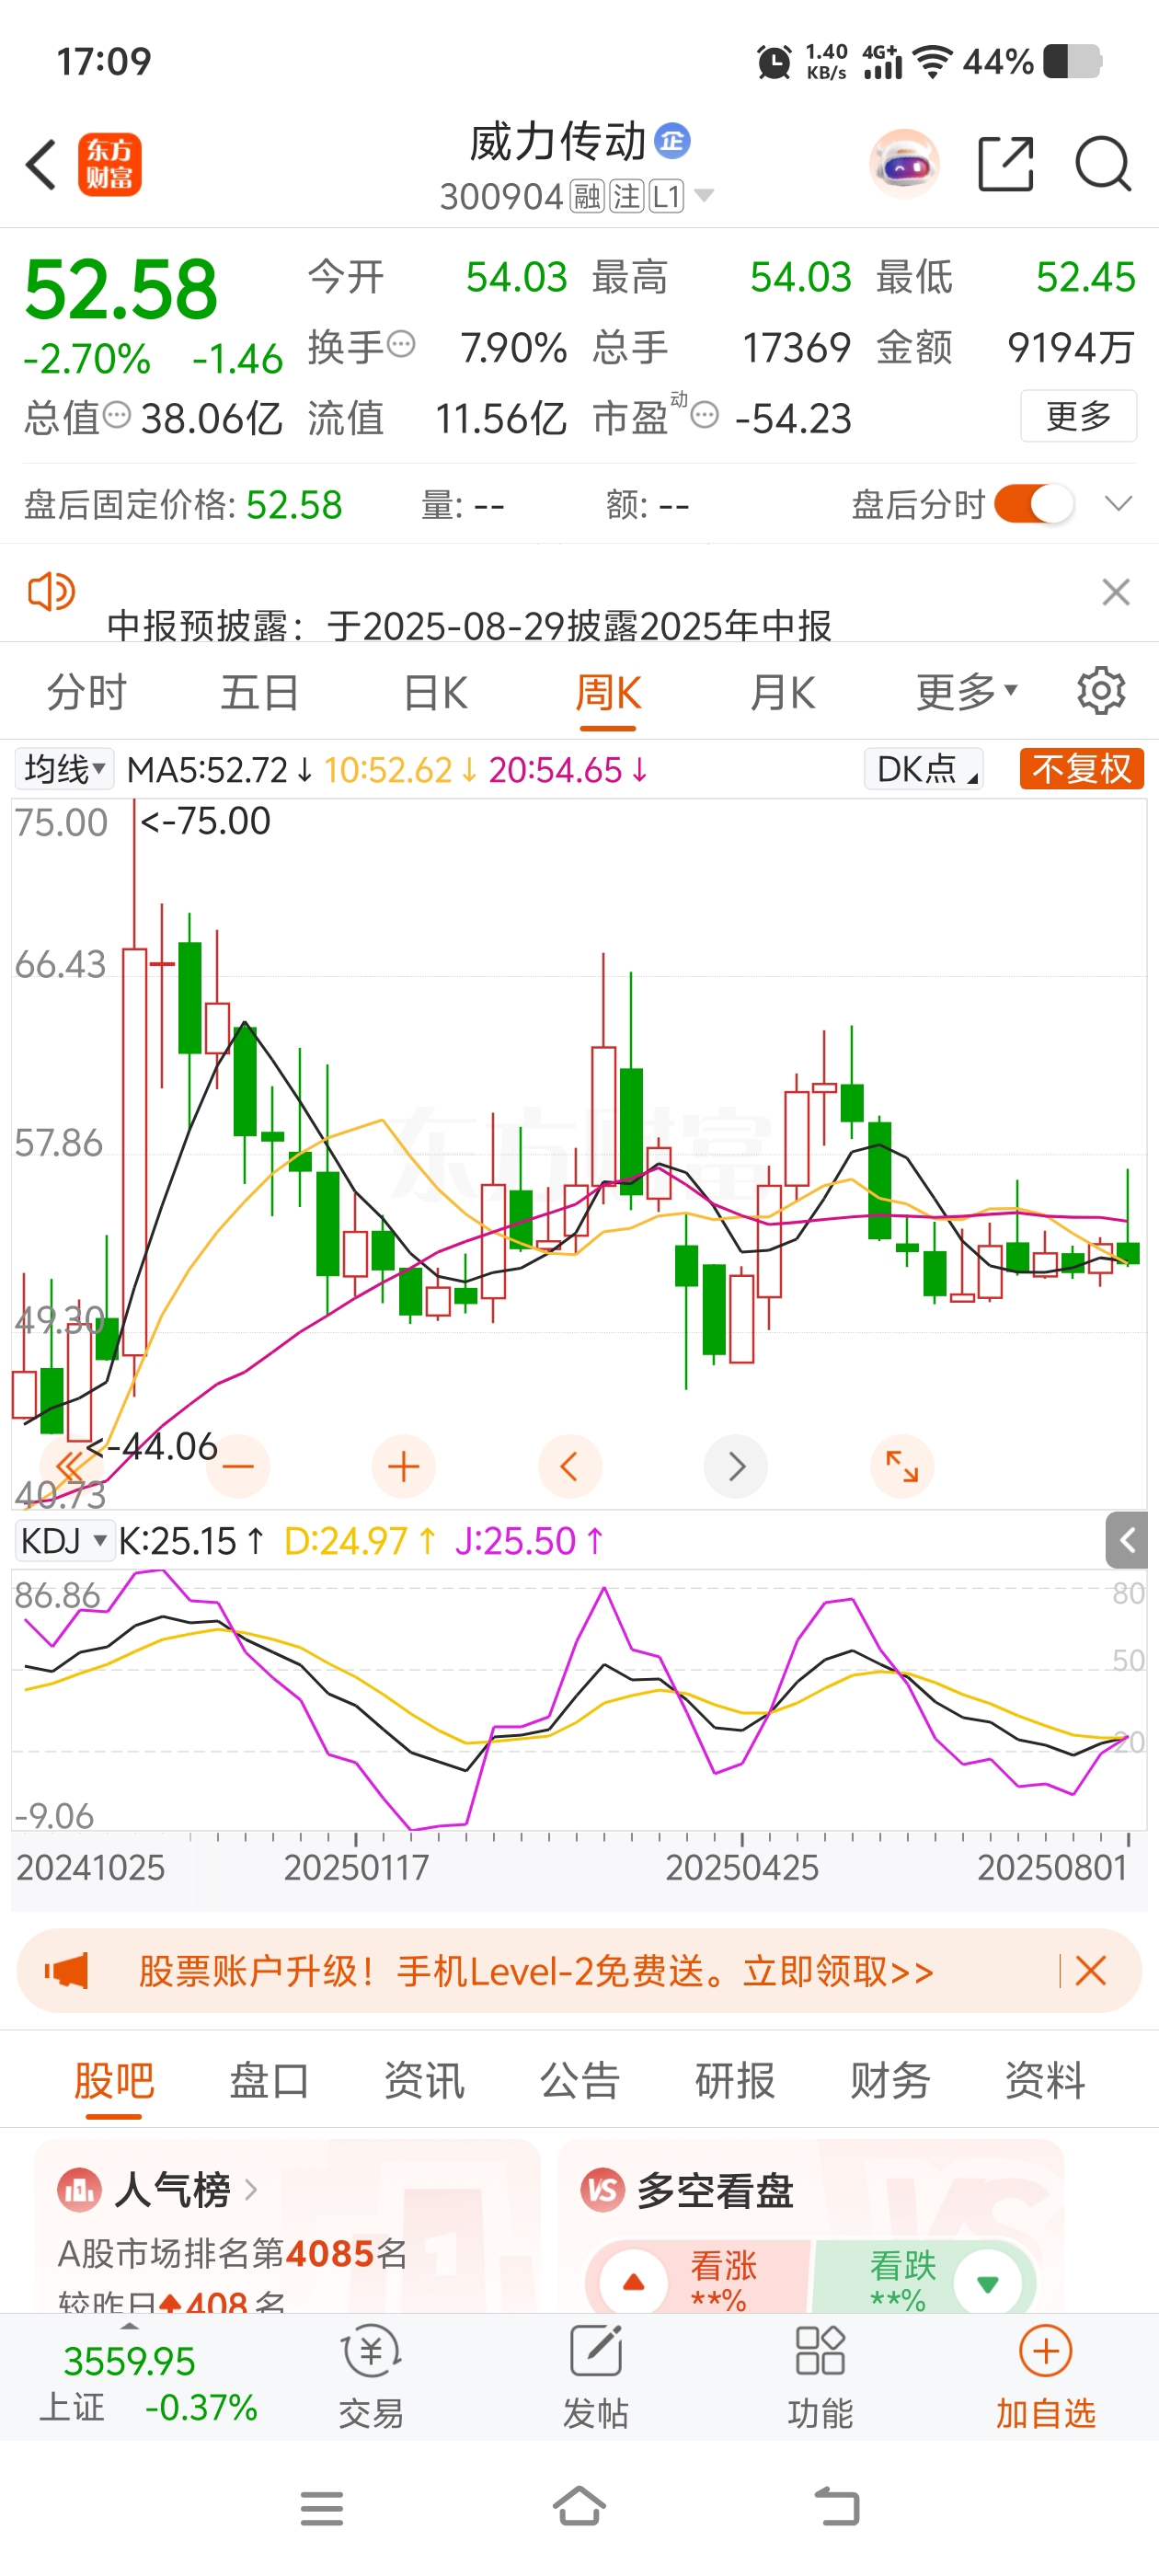Open the 盘口 tab
Screen dimensions: 1159x2576
(269, 2081)
